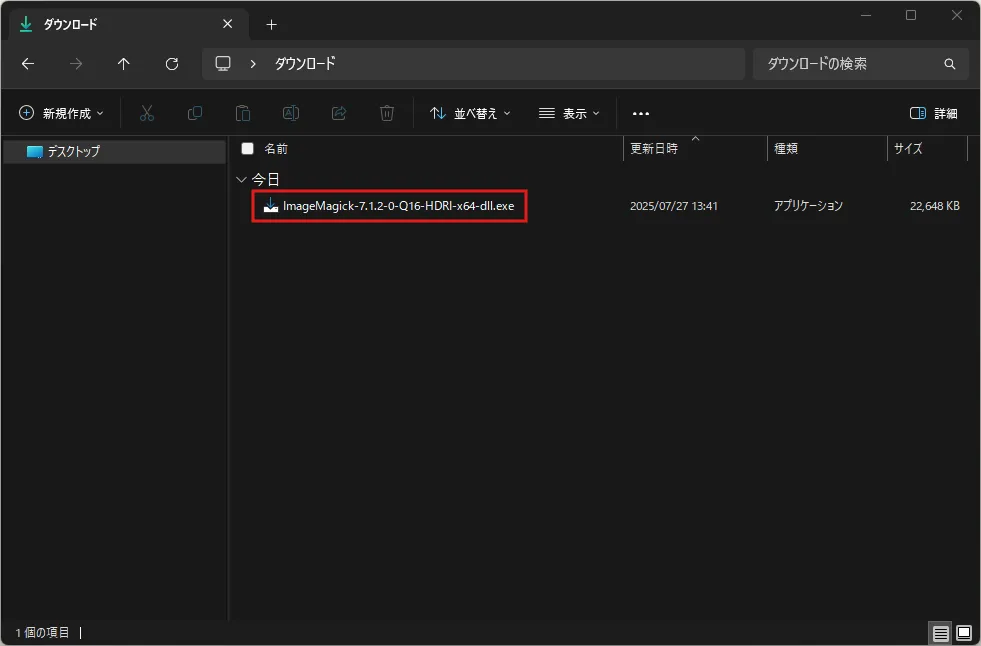The height and width of the screenshot is (646, 981).
Task: Click the PC monitor icon in address bar
Action: click(x=223, y=63)
